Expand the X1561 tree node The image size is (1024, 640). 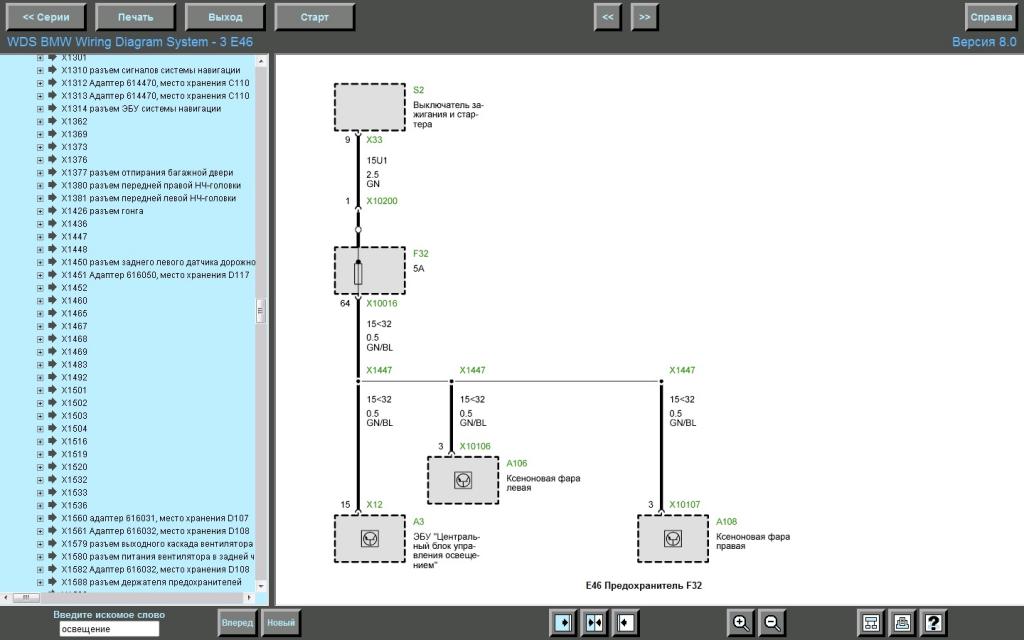pos(40,531)
